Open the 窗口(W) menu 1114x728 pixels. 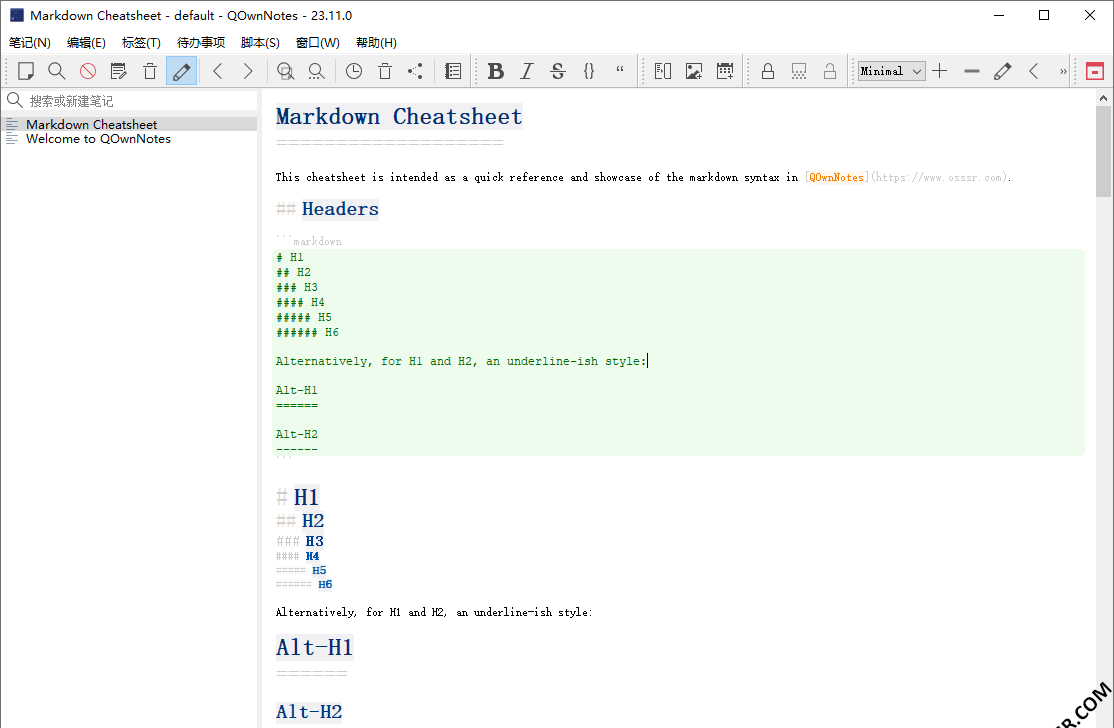point(318,43)
